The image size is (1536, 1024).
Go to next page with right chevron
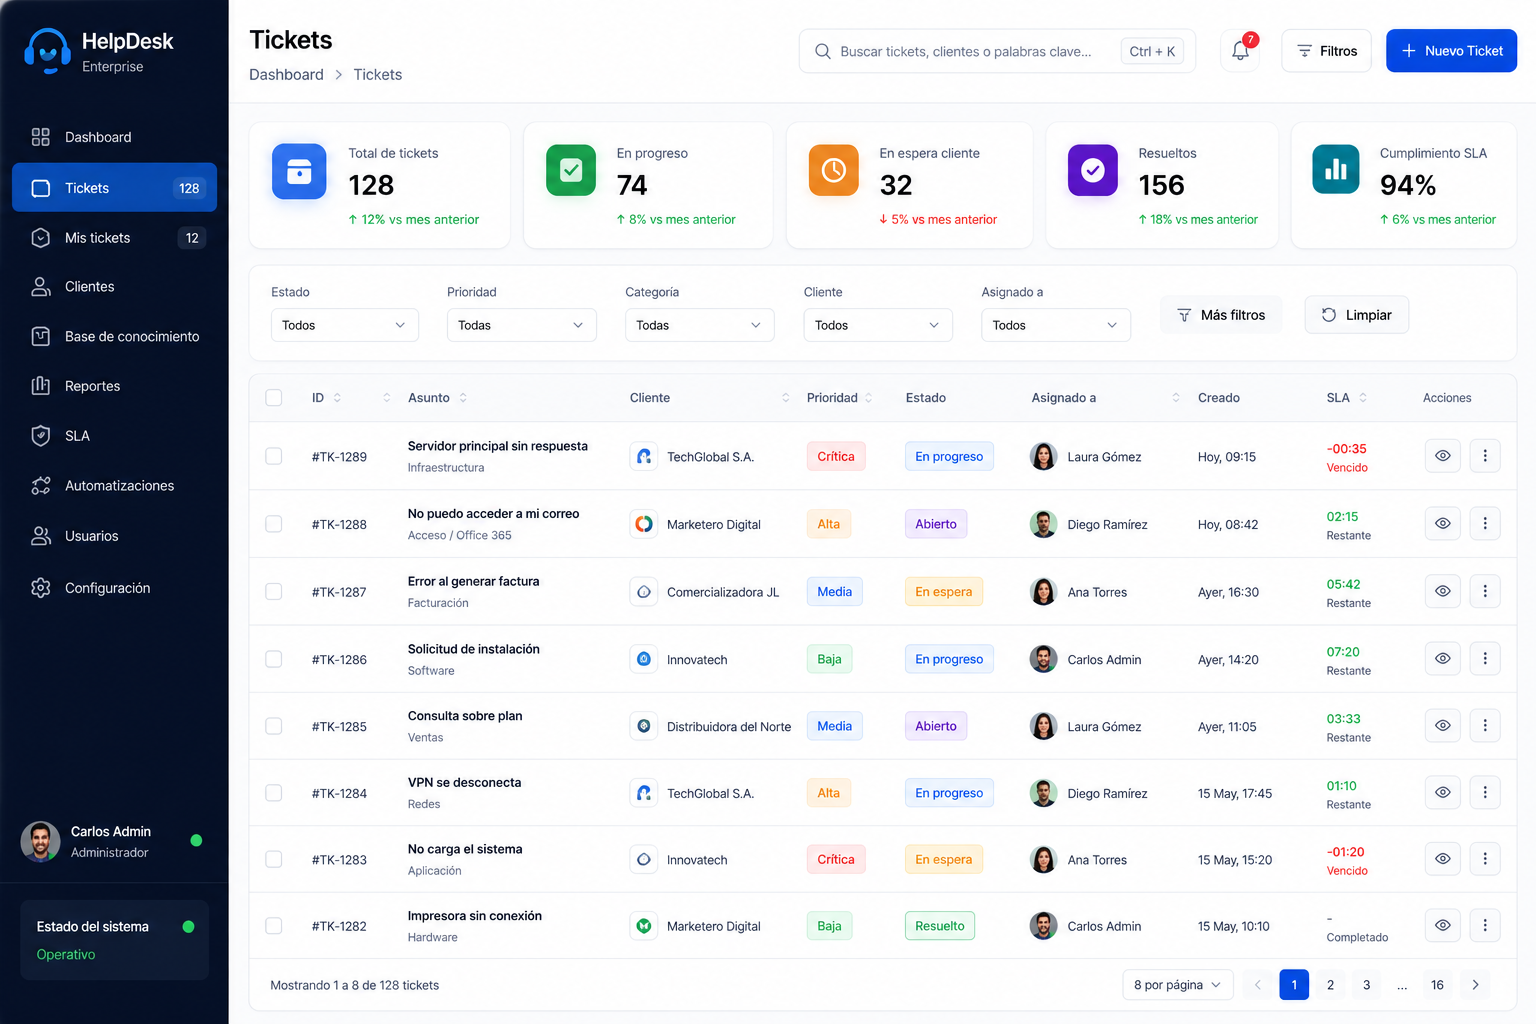[x=1475, y=985]
